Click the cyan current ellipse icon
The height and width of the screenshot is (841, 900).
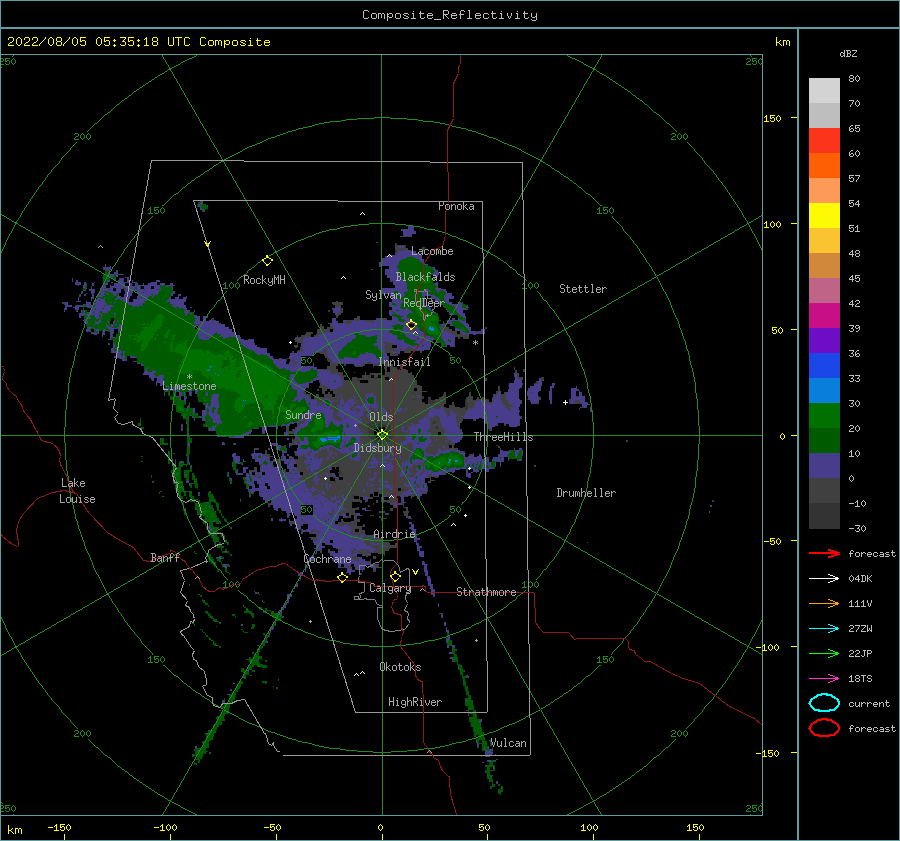coord(824,703)
